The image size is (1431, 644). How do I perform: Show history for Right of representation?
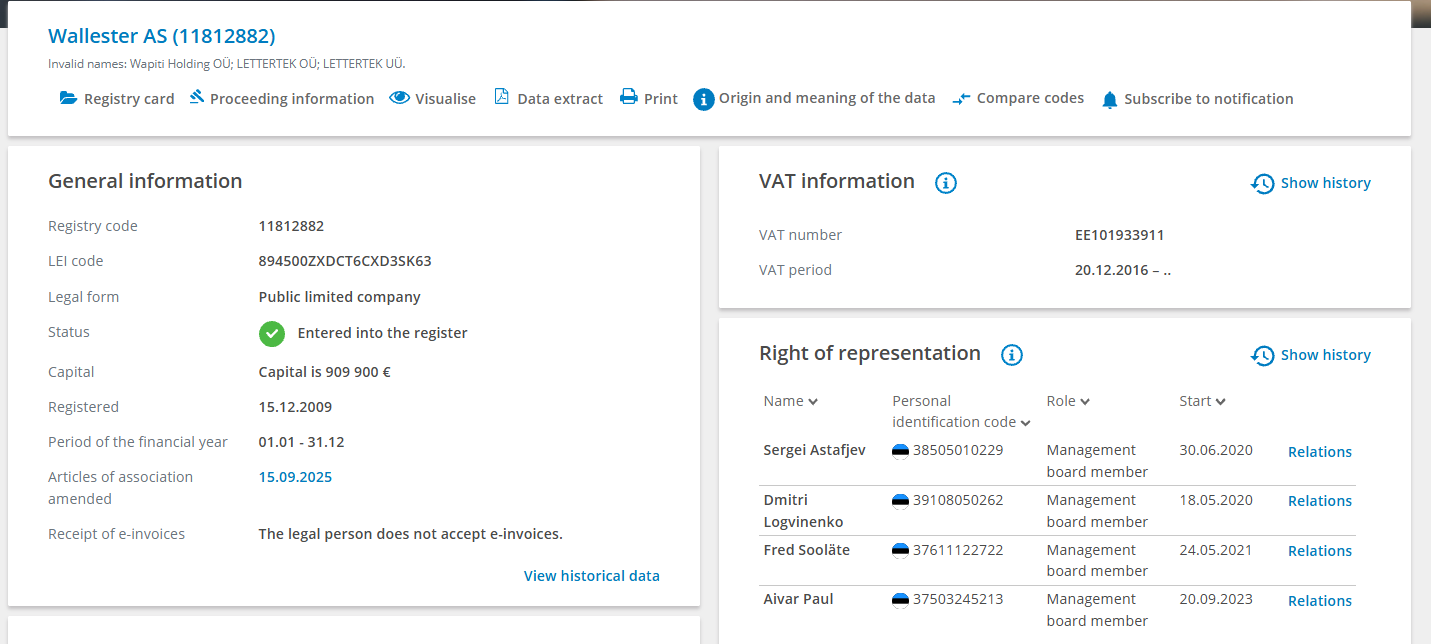coord(1311,355)
